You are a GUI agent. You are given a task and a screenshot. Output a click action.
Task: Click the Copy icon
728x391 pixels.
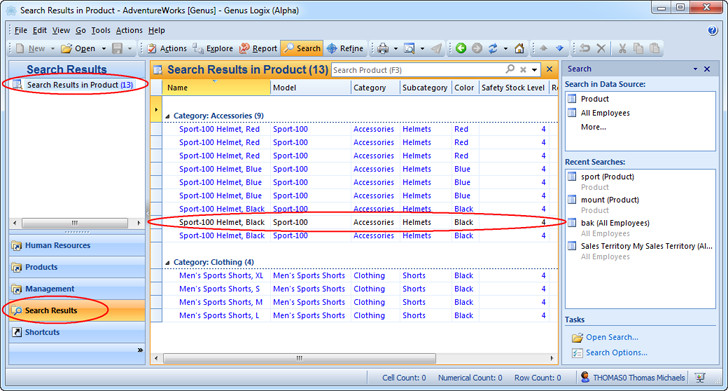tap(638, 48)
